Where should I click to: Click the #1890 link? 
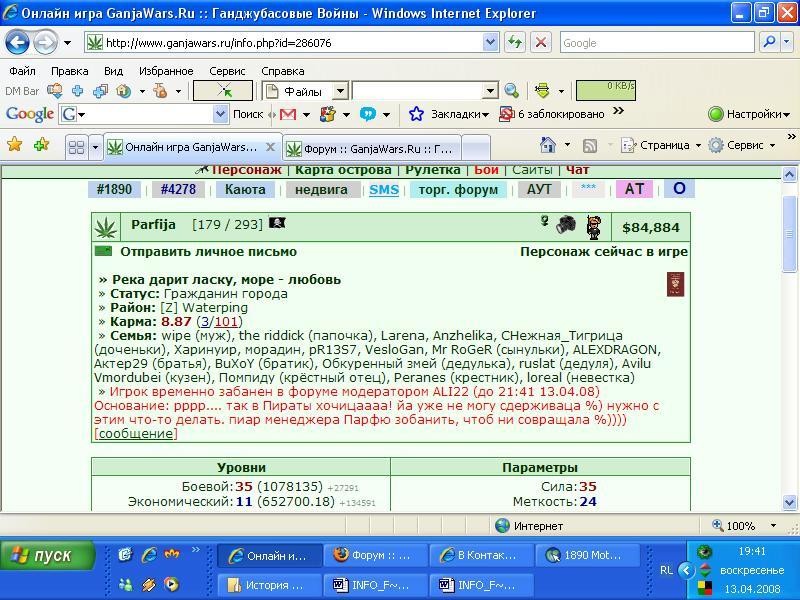coord(114,190)
